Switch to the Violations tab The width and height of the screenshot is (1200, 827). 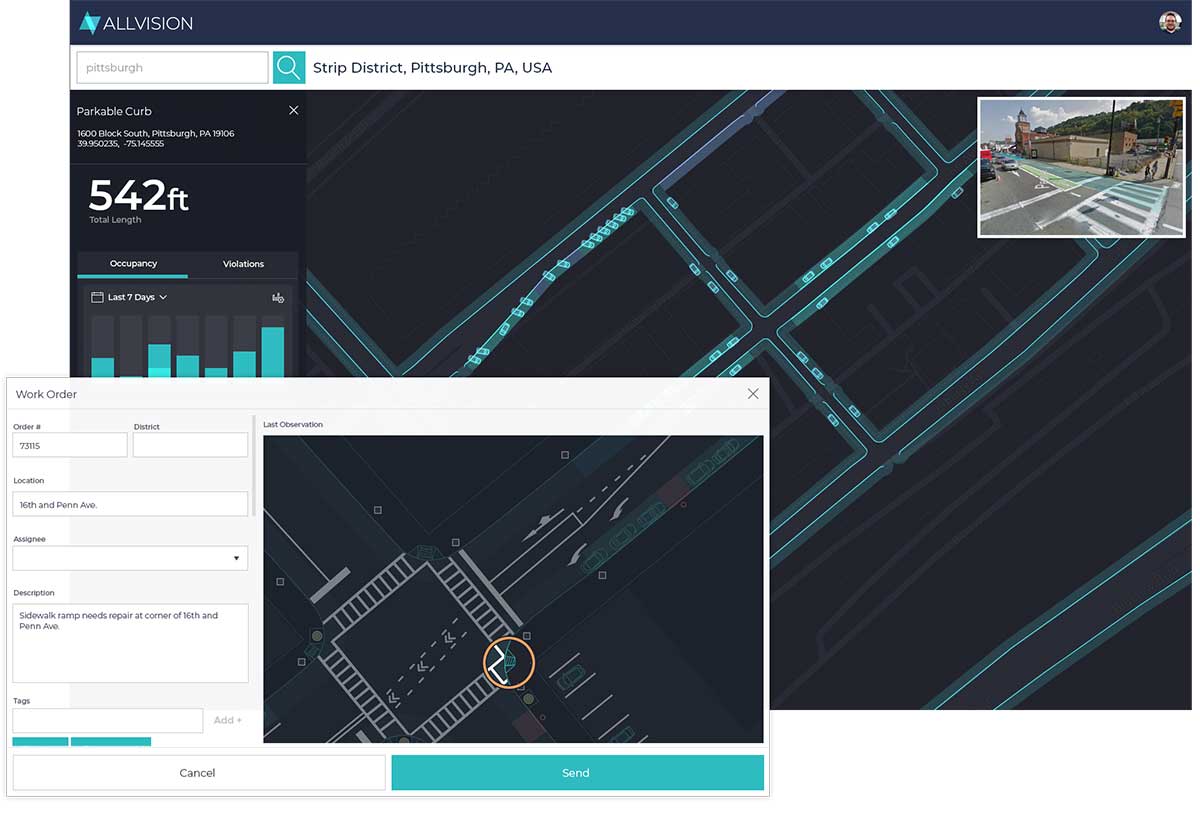243,264
